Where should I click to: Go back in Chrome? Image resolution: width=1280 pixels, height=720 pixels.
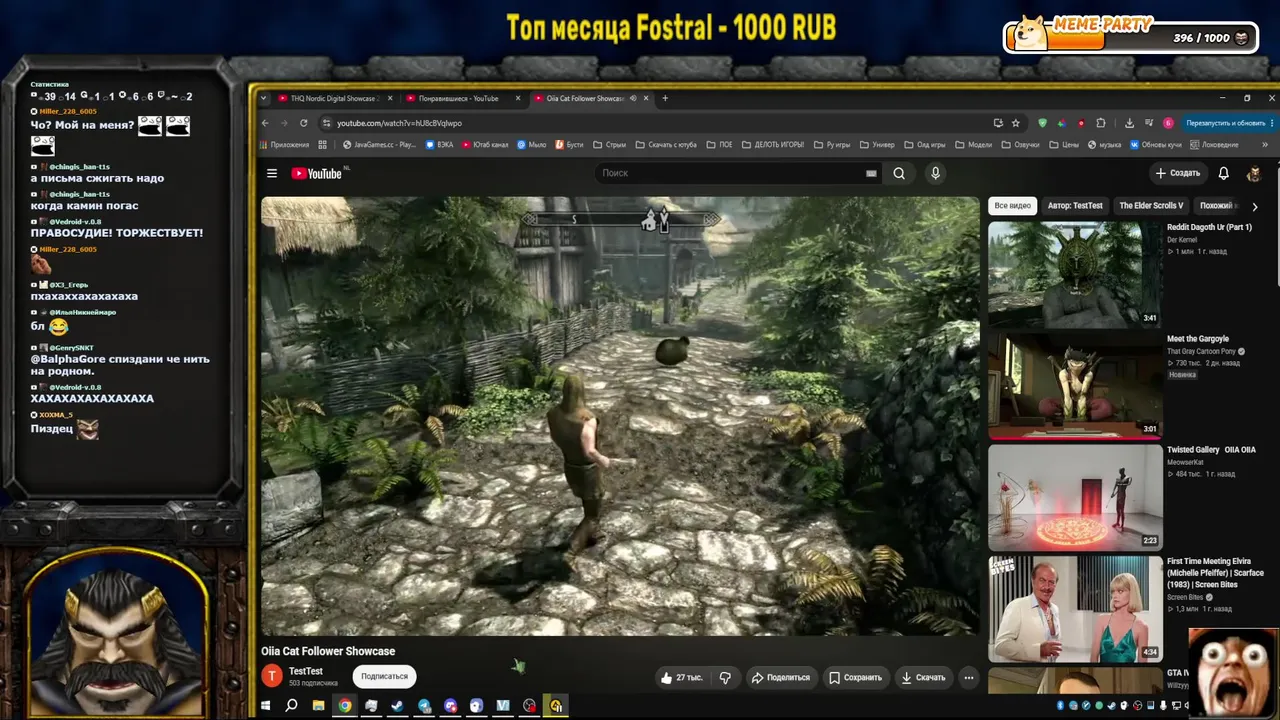(265, 123)
